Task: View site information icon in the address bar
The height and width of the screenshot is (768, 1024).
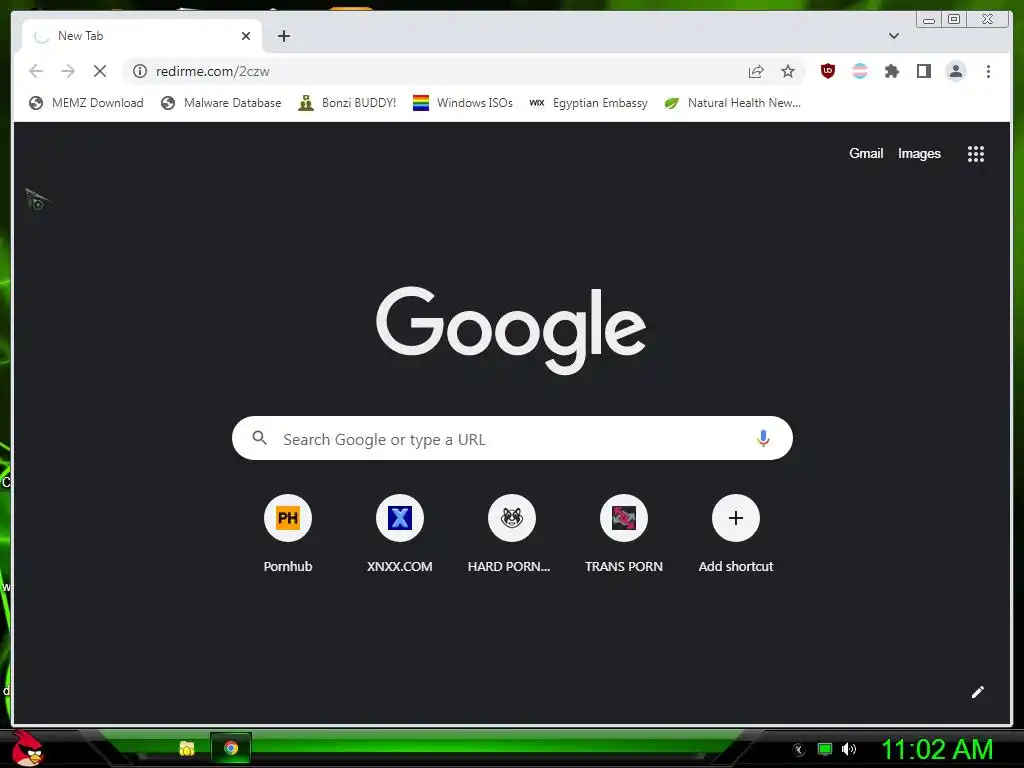Action: coord(140,71)
